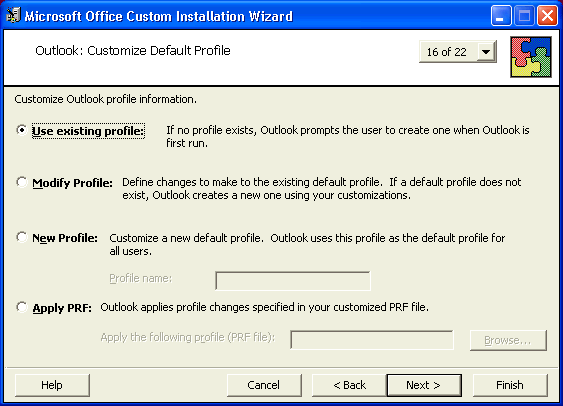Select the New Profile radio button
The width and height of the screenshot is (563, 406).
click(x=22, y=237)
